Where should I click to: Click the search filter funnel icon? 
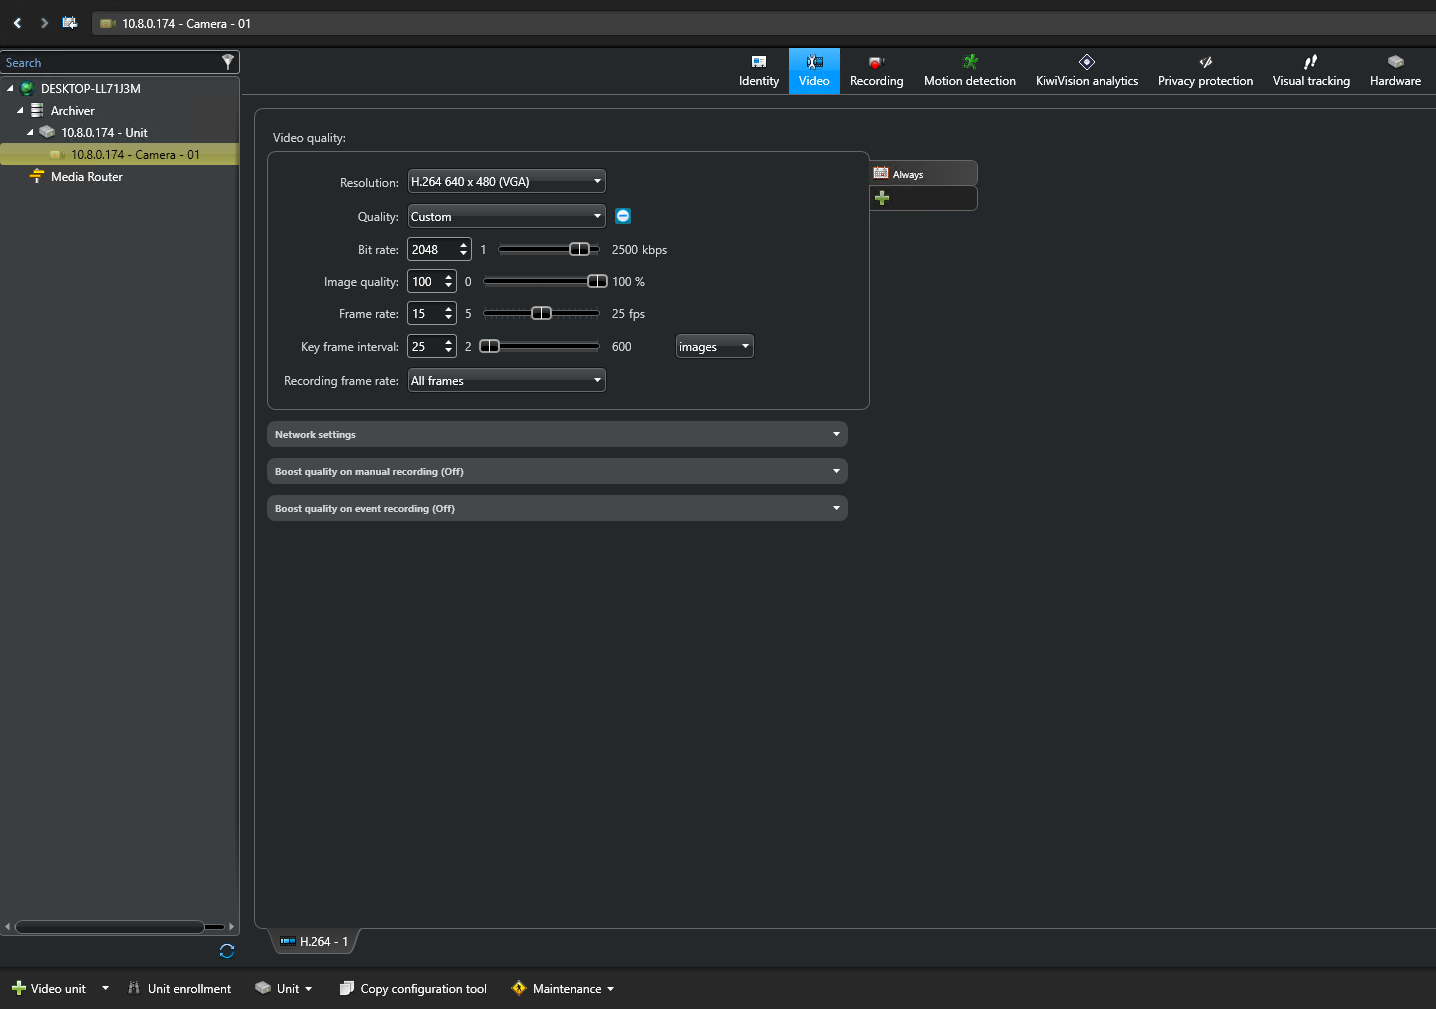228,62
